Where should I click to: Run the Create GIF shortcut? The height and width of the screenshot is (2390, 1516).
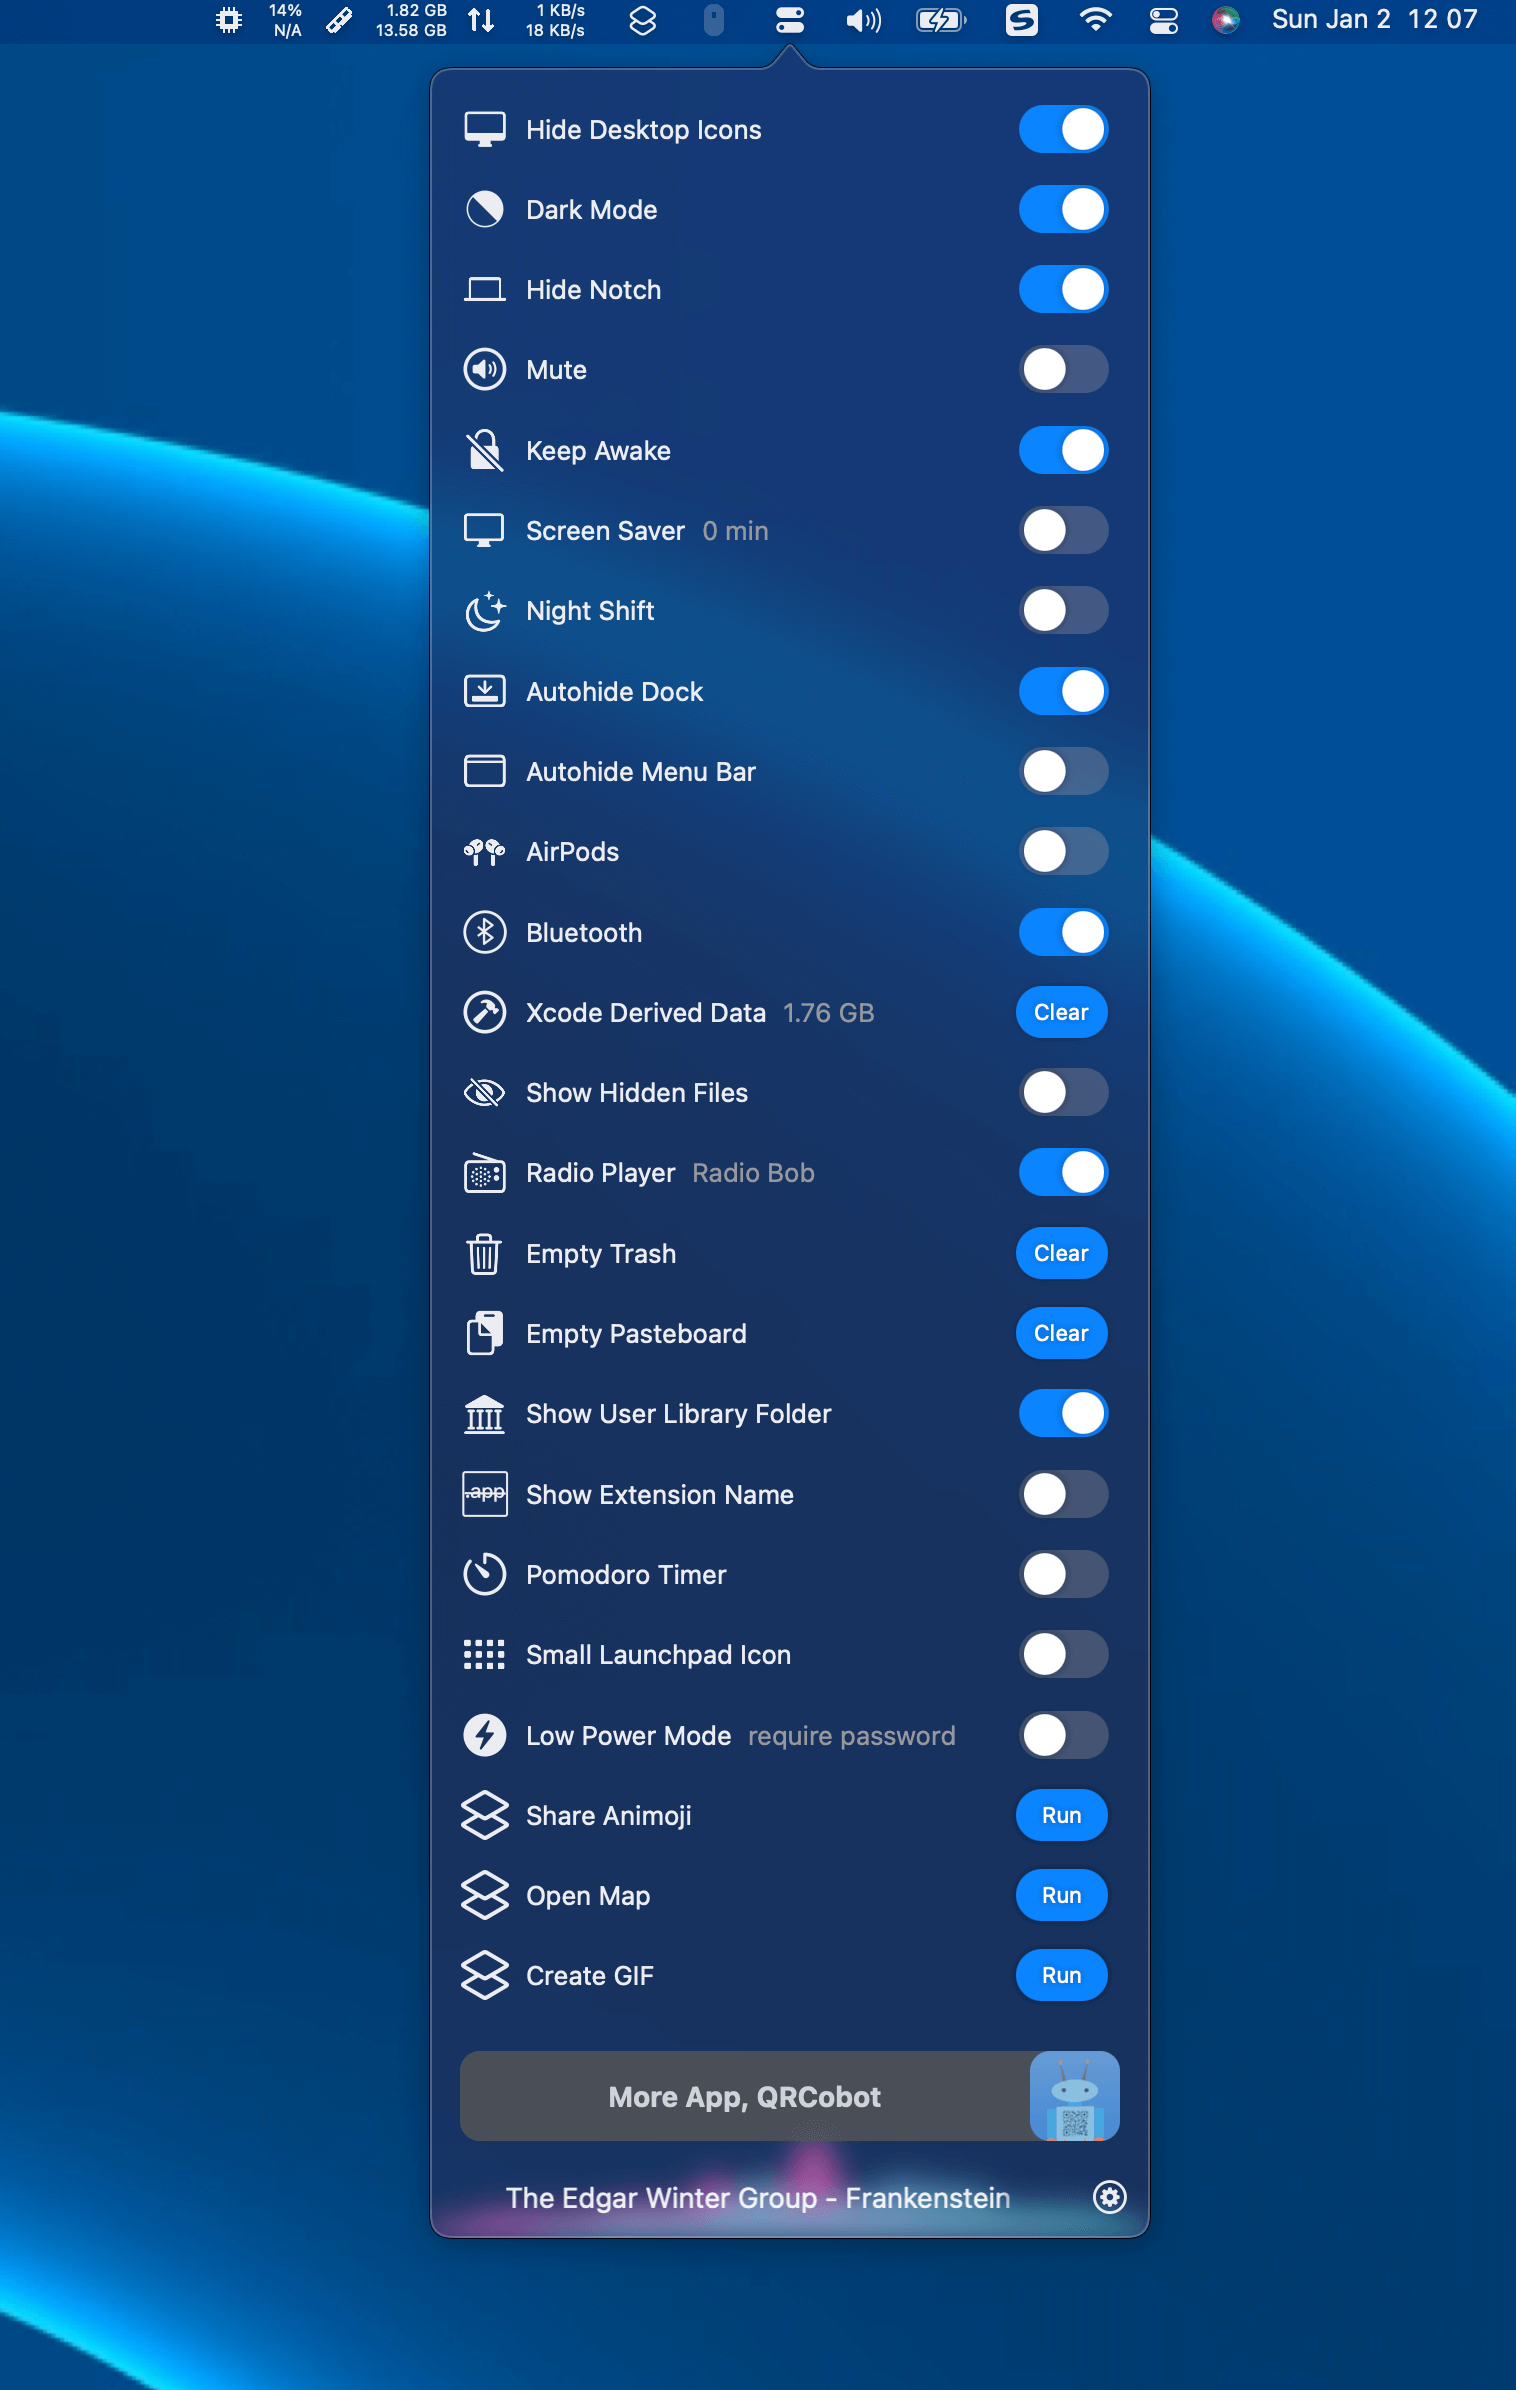(1062, 1975)
